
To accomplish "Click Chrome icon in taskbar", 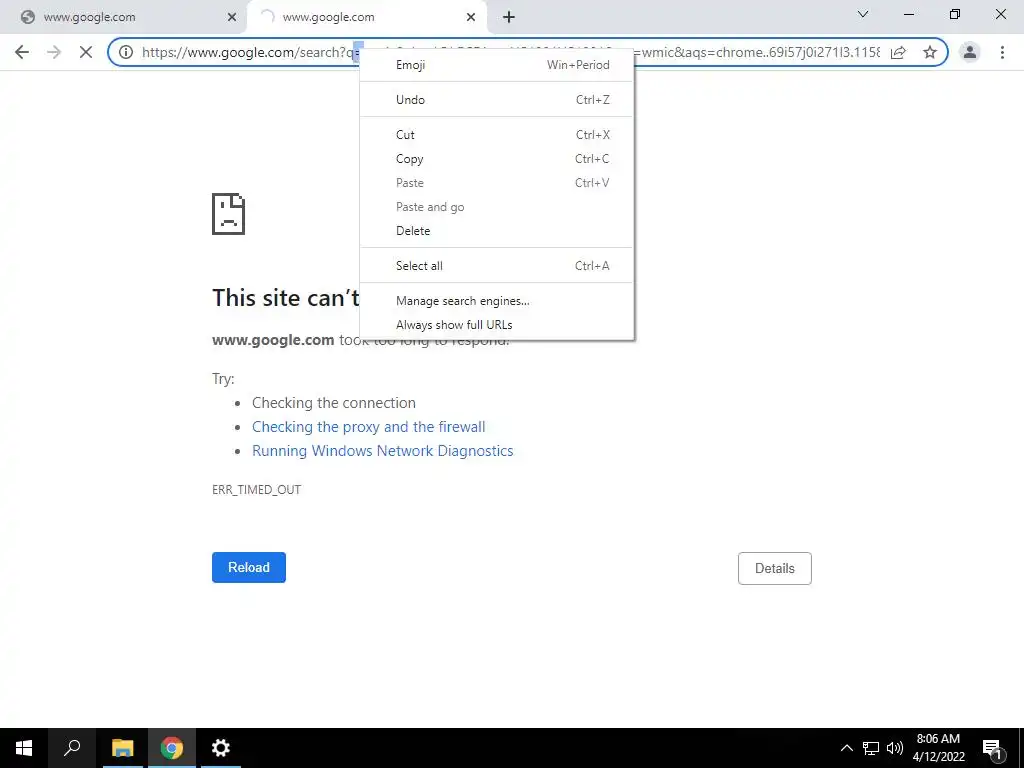I will [172, 748].
